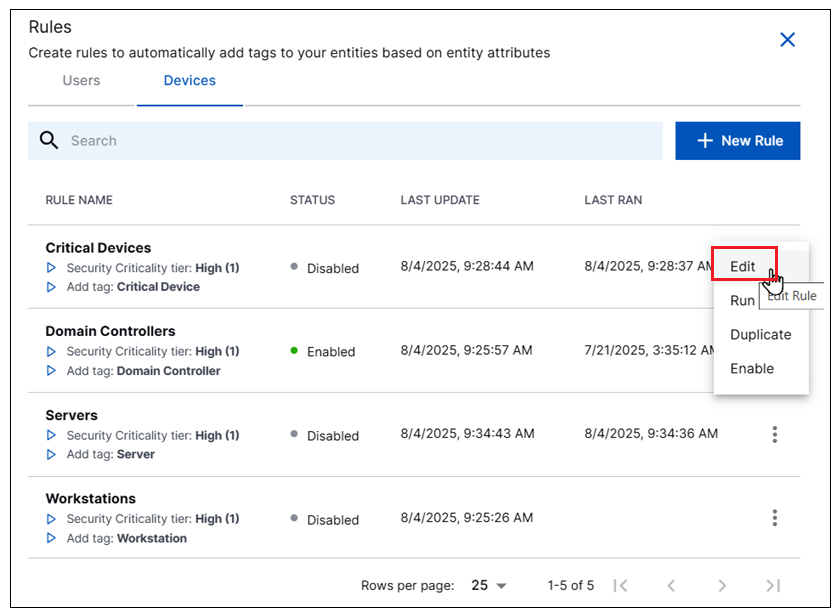Screen dimensions: 840x615
Task: Go to the previous page arrow
Action: tap(671, 585)
